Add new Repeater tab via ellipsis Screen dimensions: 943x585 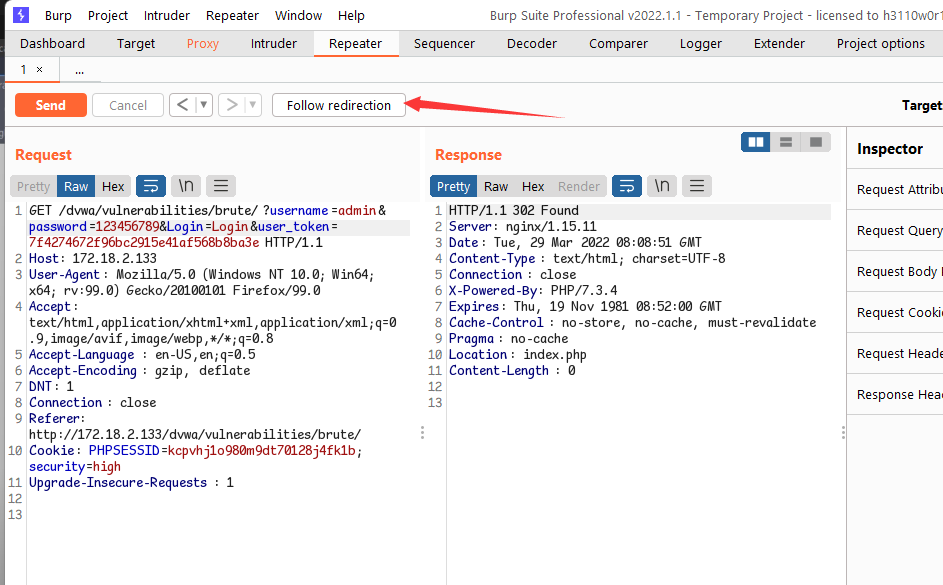79,71
